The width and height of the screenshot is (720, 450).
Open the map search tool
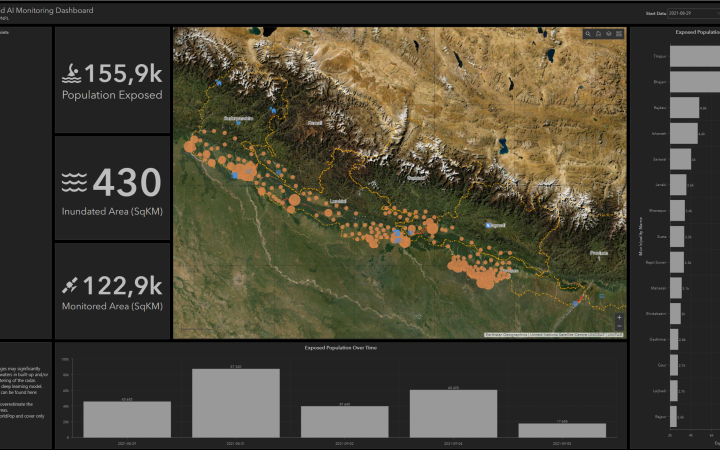coord(588,34)
